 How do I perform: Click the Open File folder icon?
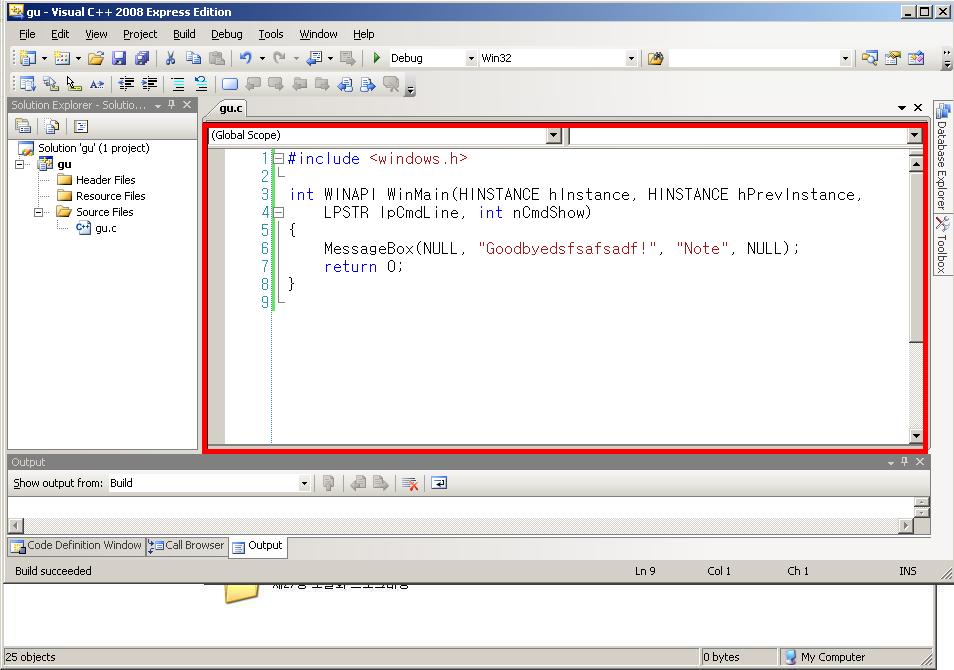[x=96, y=58]
